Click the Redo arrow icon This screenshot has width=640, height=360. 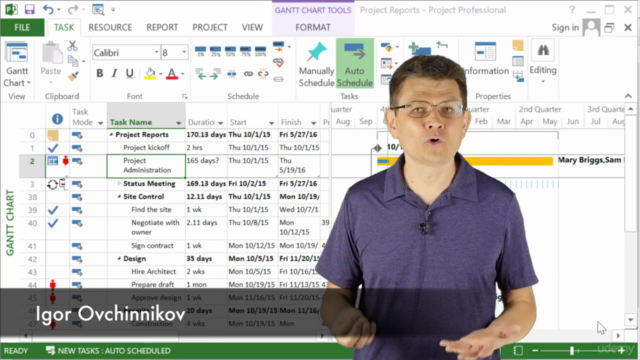(x=73, y=9)
